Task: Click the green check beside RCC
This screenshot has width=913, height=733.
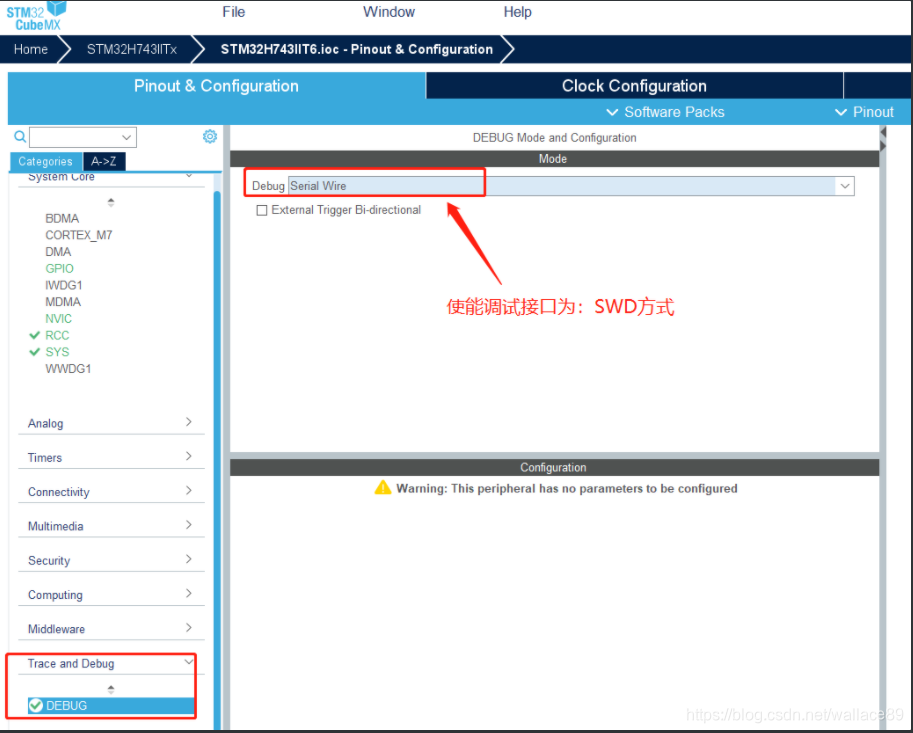Action: 34,335
